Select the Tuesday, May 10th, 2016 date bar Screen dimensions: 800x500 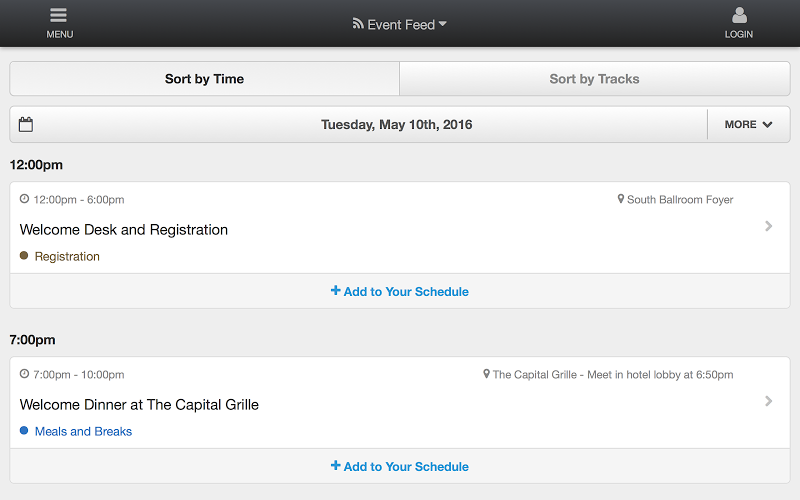point(396,124)
